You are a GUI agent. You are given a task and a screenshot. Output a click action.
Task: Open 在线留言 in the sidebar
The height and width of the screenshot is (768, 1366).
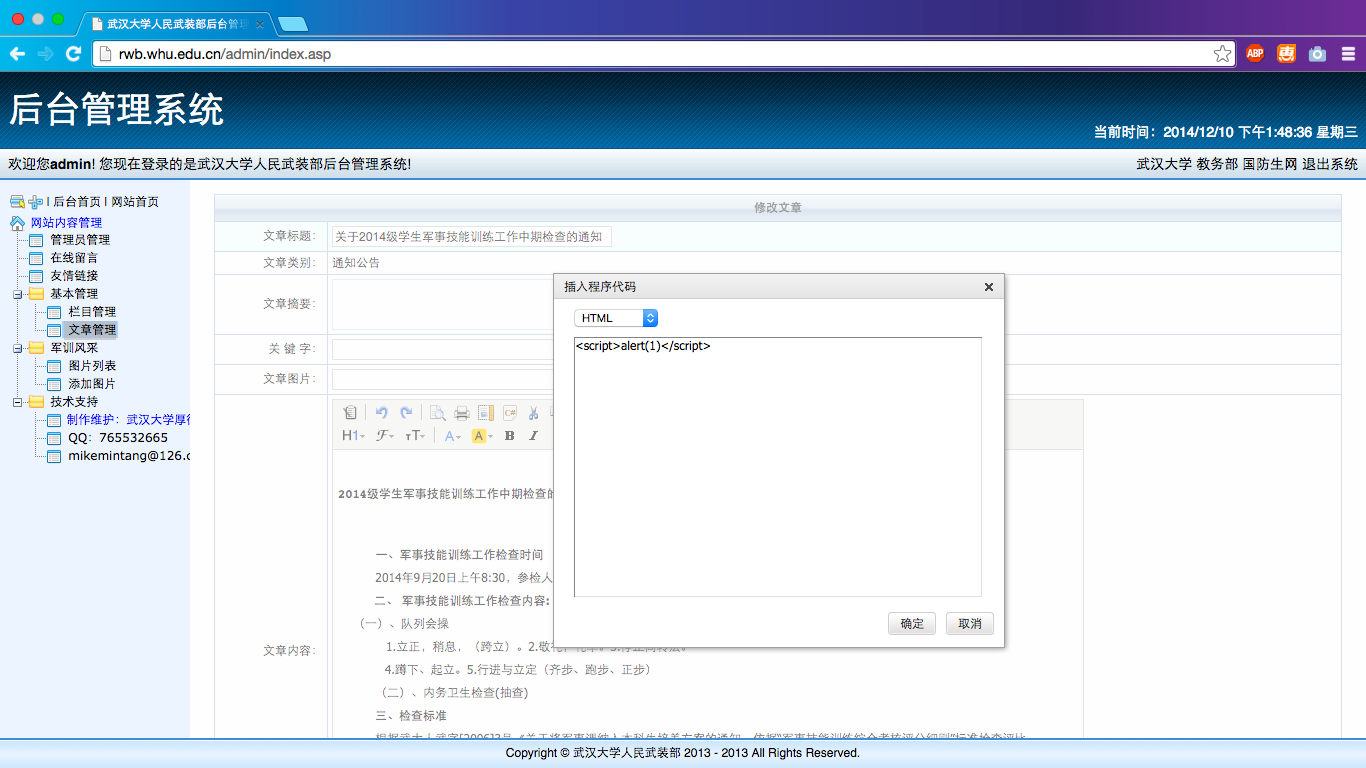(x=74, y=258)
